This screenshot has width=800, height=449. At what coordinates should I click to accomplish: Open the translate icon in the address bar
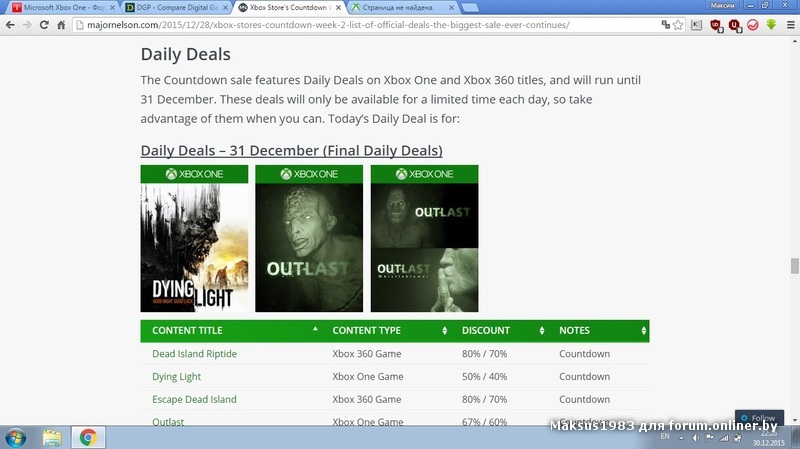pos(665,24)
